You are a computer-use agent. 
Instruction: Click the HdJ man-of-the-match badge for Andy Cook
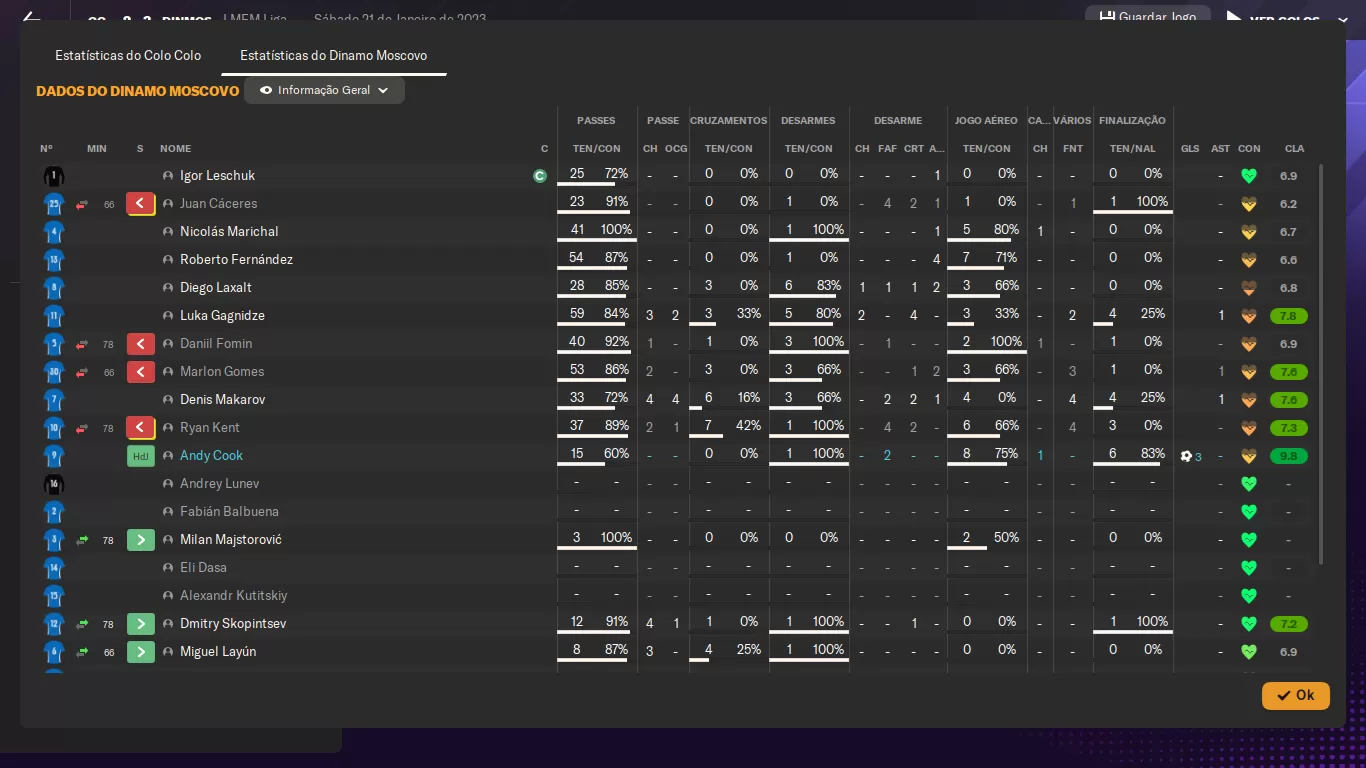pos(141,456)
